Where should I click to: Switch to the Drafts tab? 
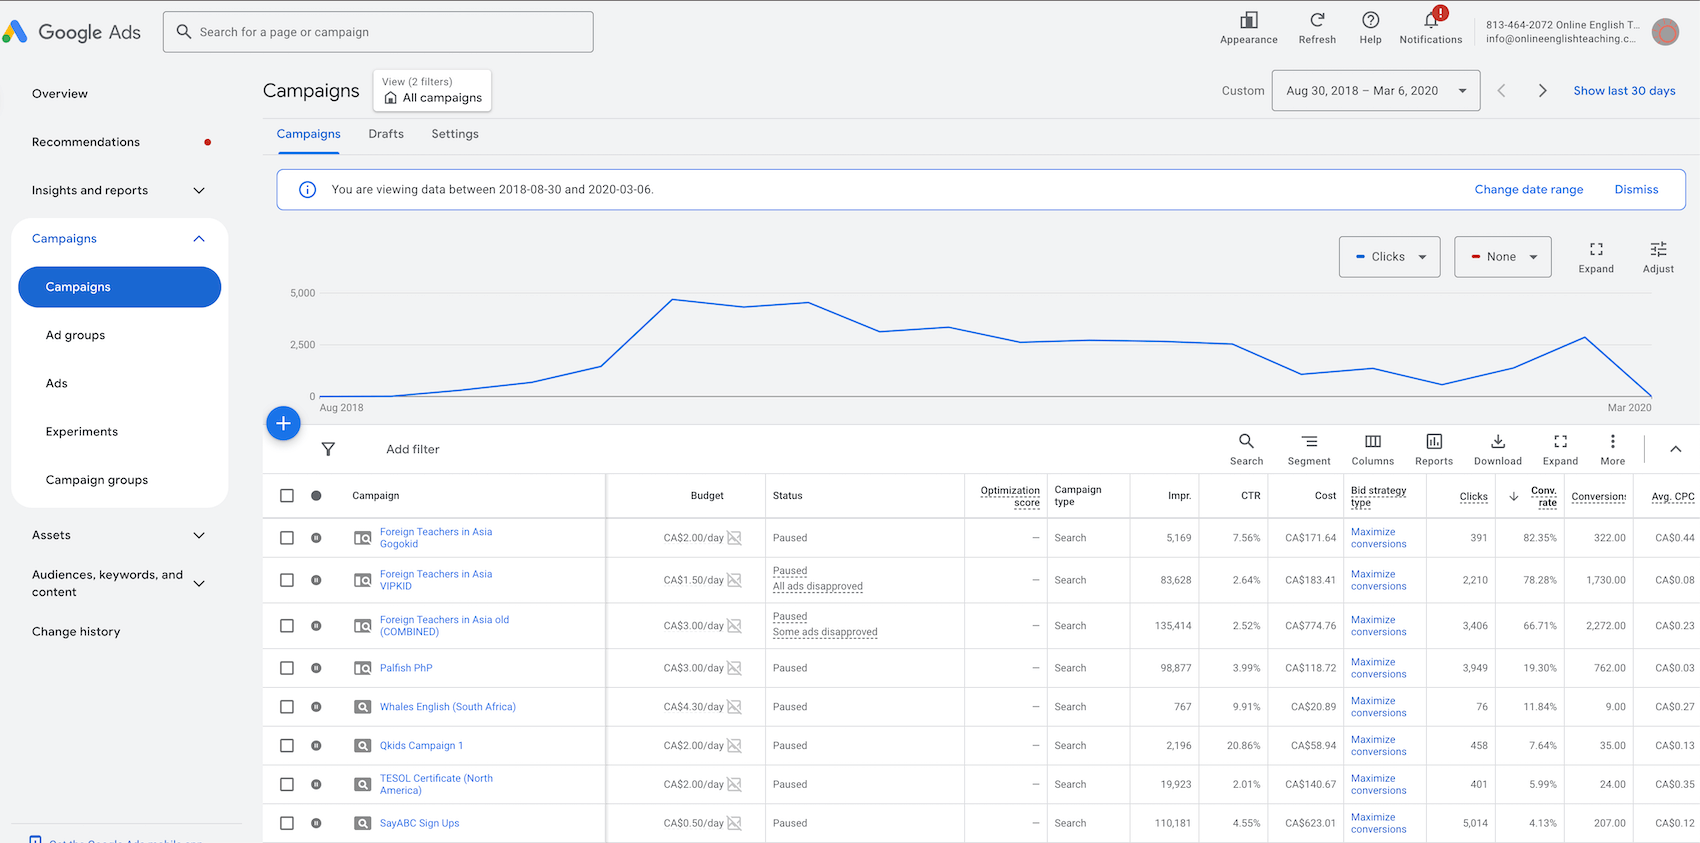click(386, 134)
